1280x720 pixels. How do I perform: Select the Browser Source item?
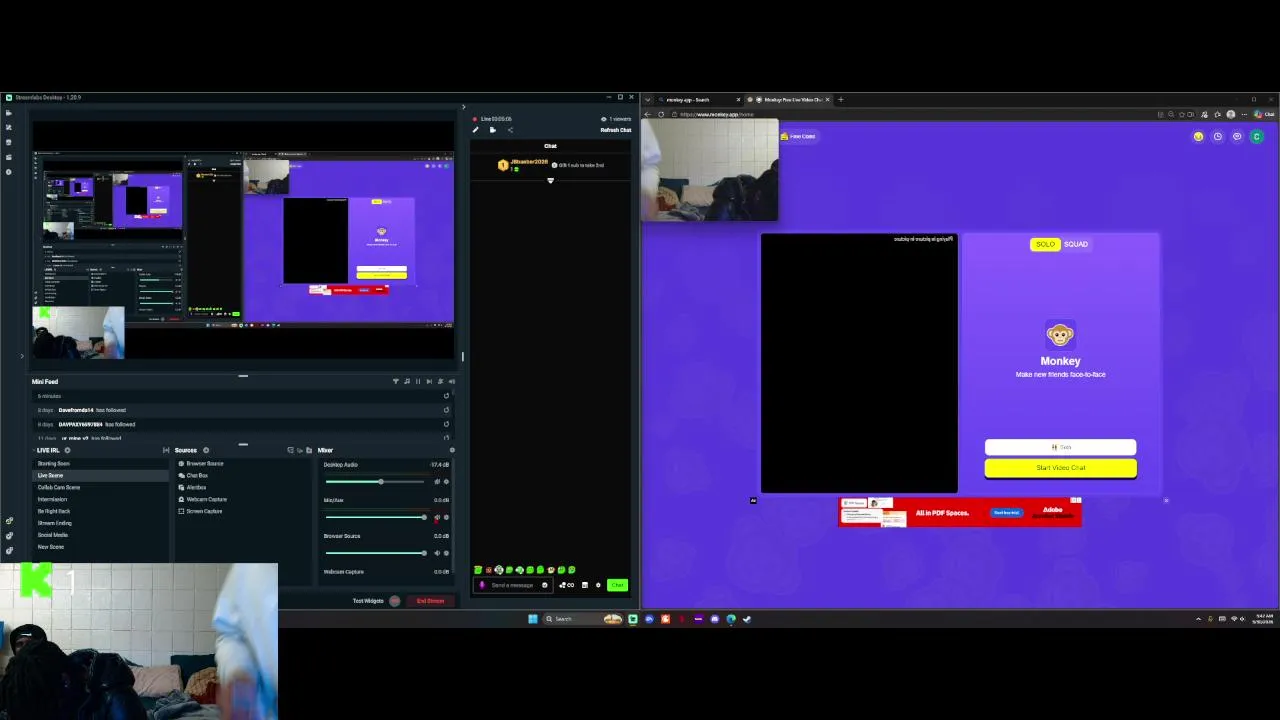(x=205, y=464)
